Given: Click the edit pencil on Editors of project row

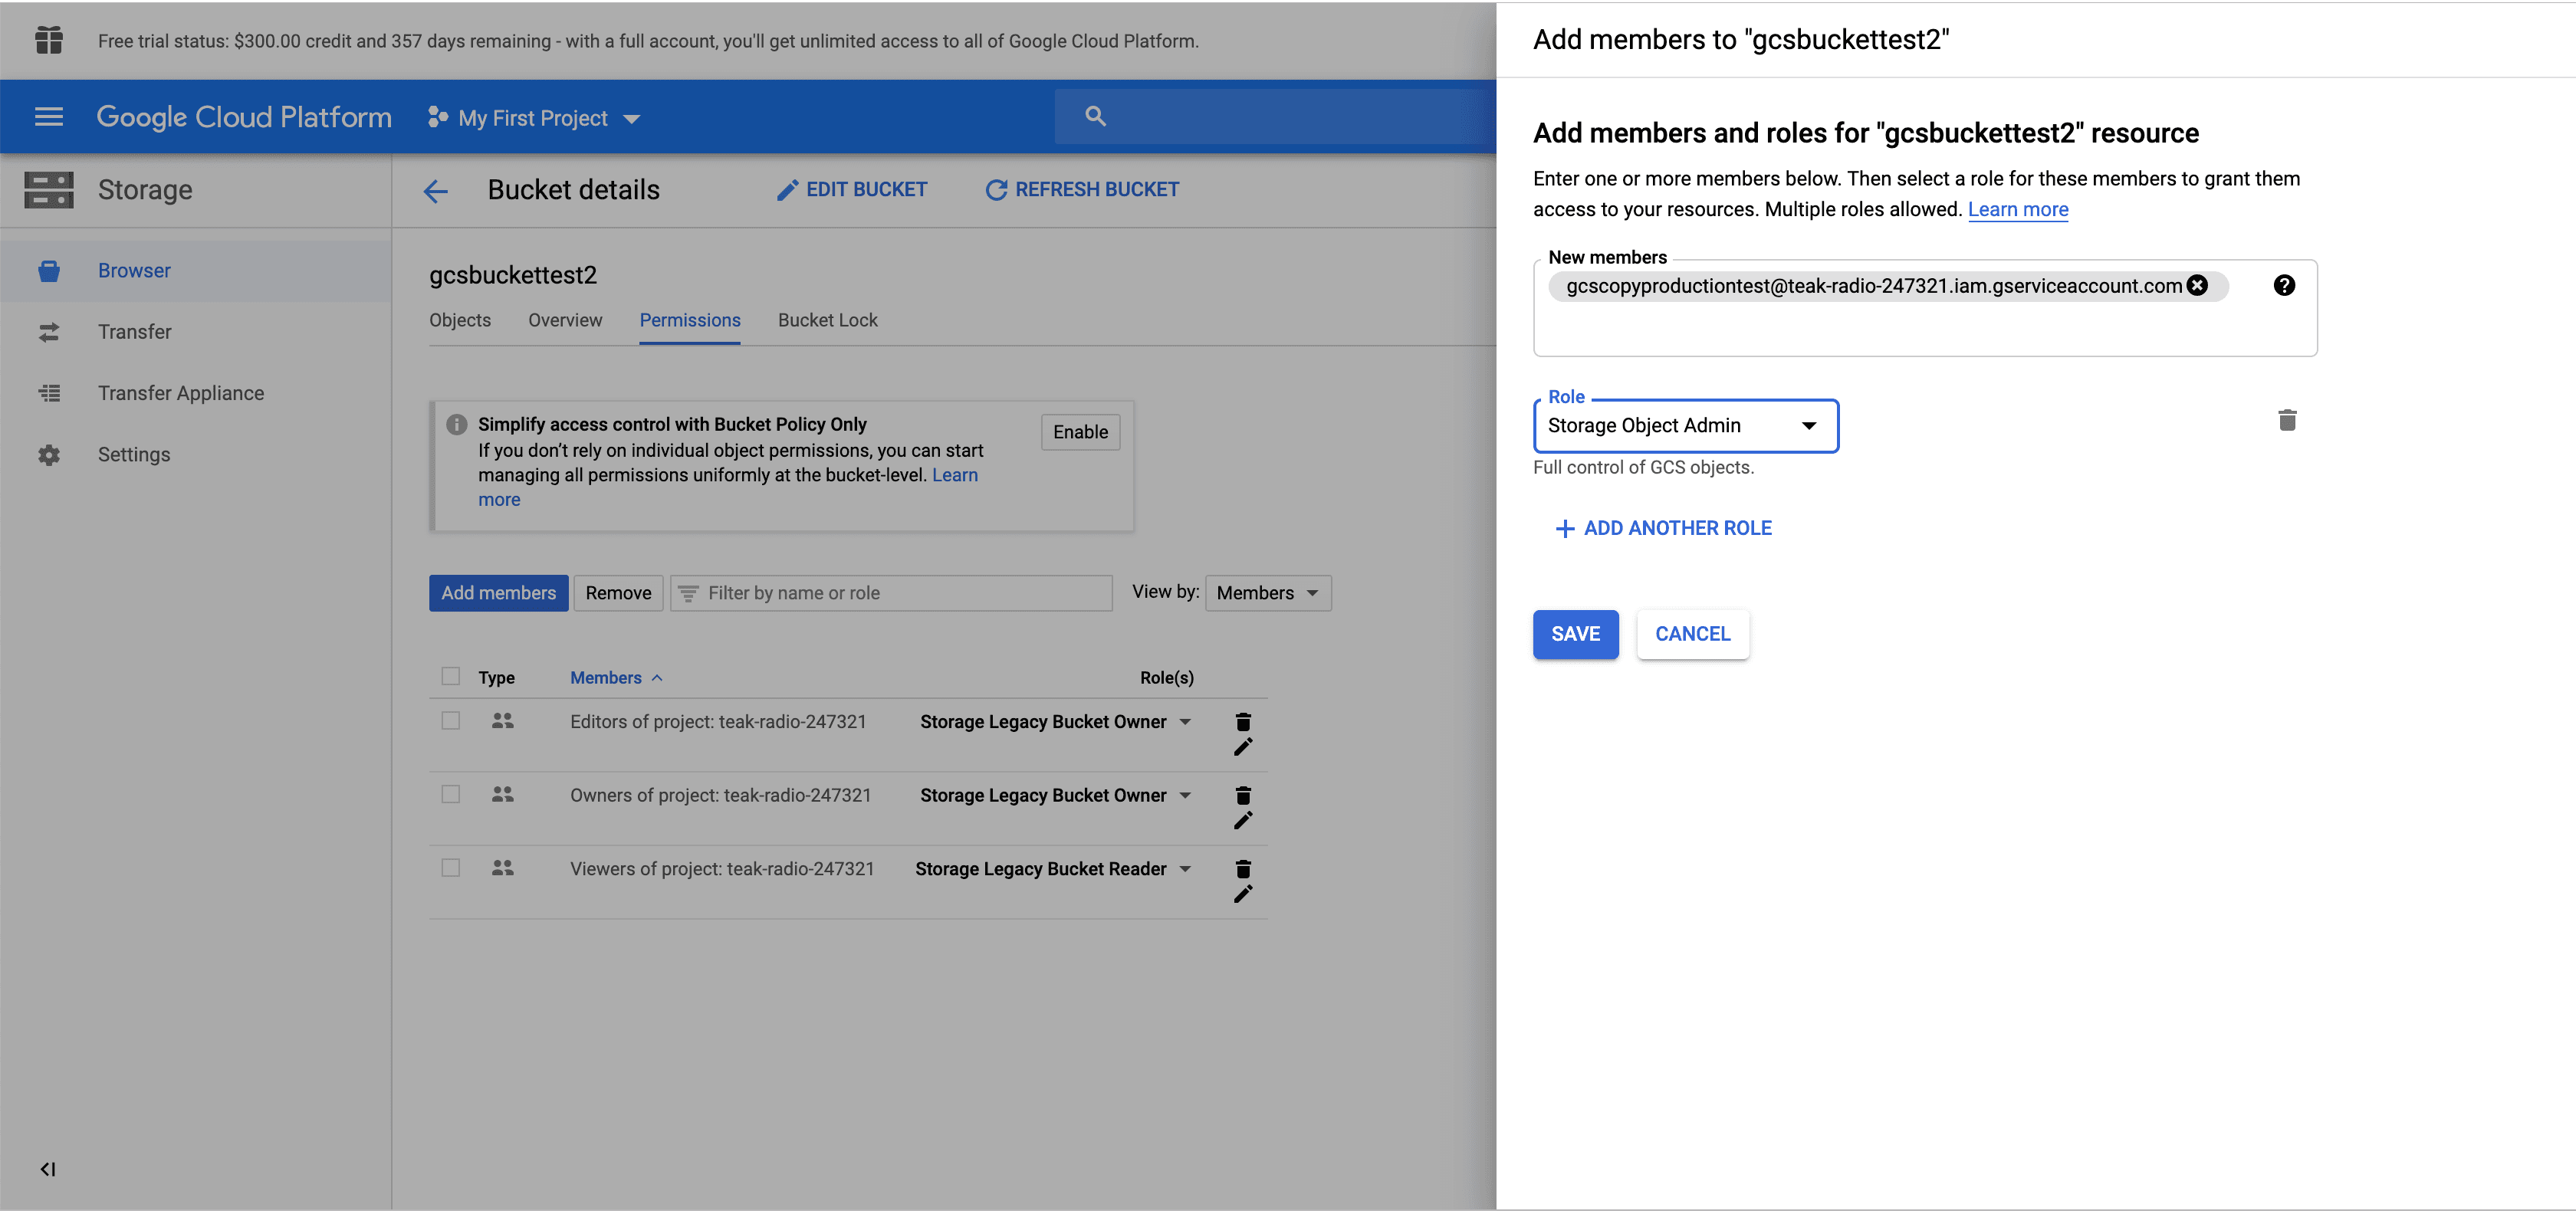Looking at the screenshot, I should point(1243,747).
